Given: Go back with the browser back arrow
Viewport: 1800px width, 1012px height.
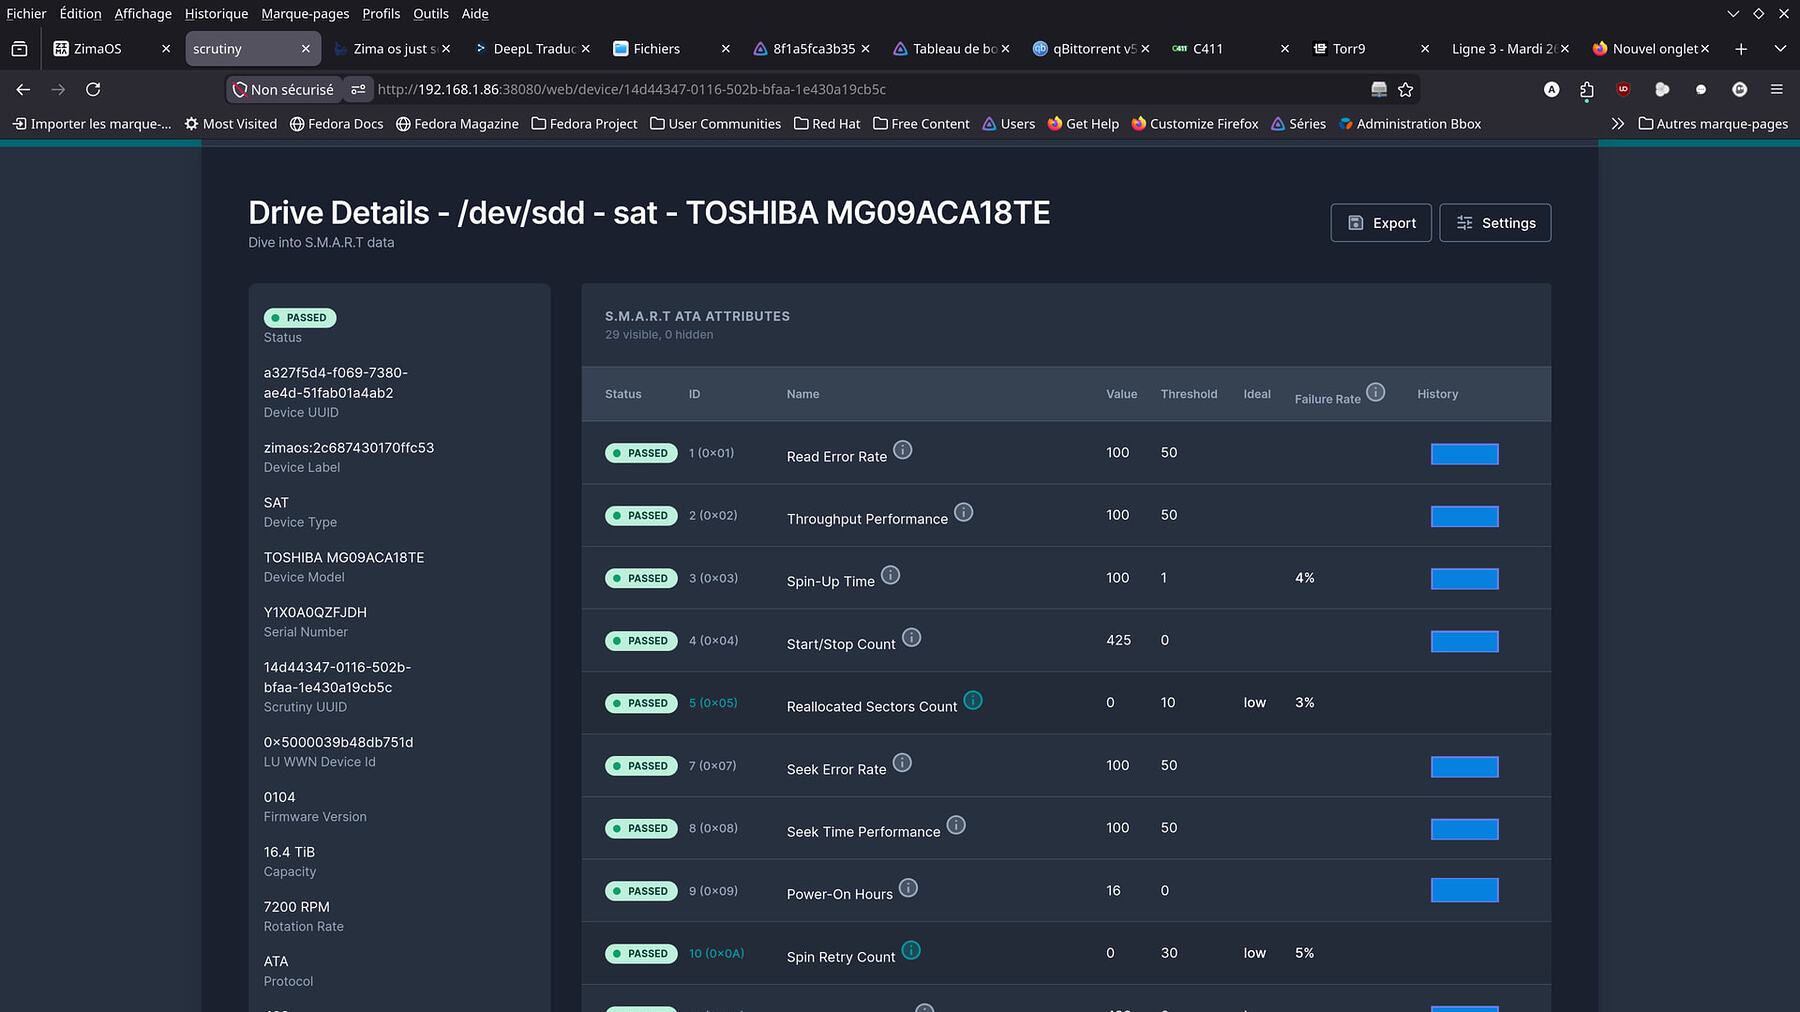Looking at the screenshot, I should (x=23, y=89).
